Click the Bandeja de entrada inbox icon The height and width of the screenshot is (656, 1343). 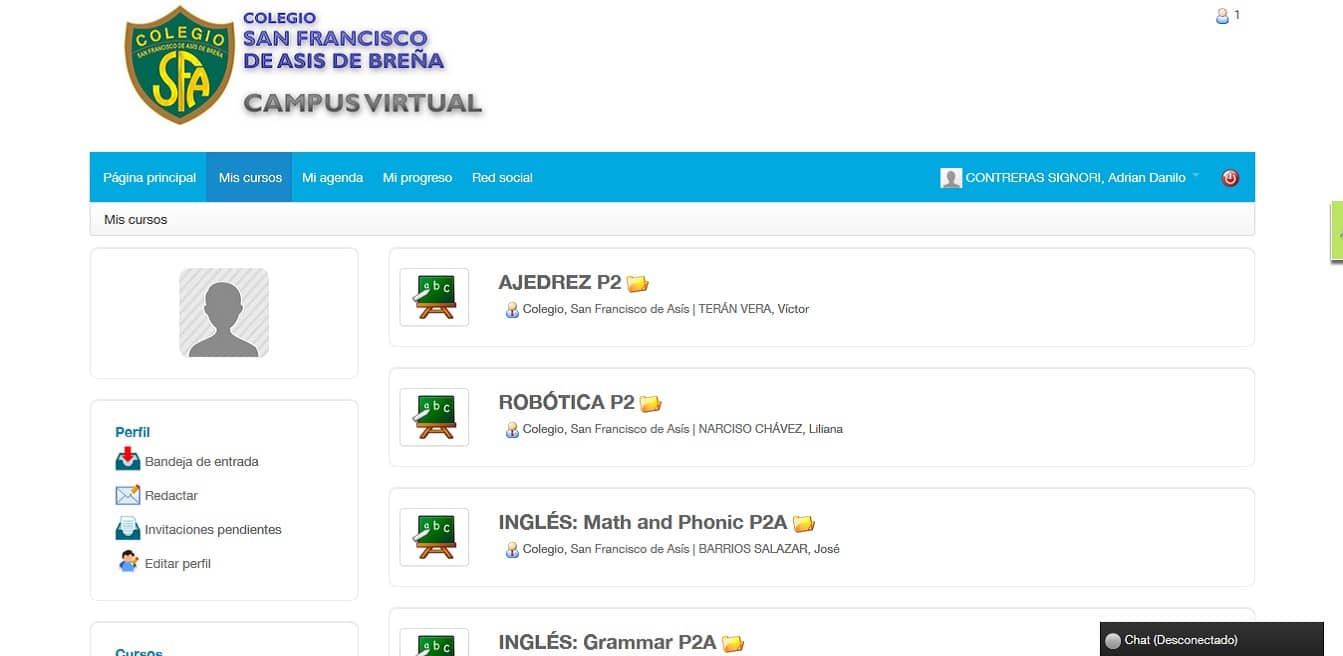click(128, 460)
